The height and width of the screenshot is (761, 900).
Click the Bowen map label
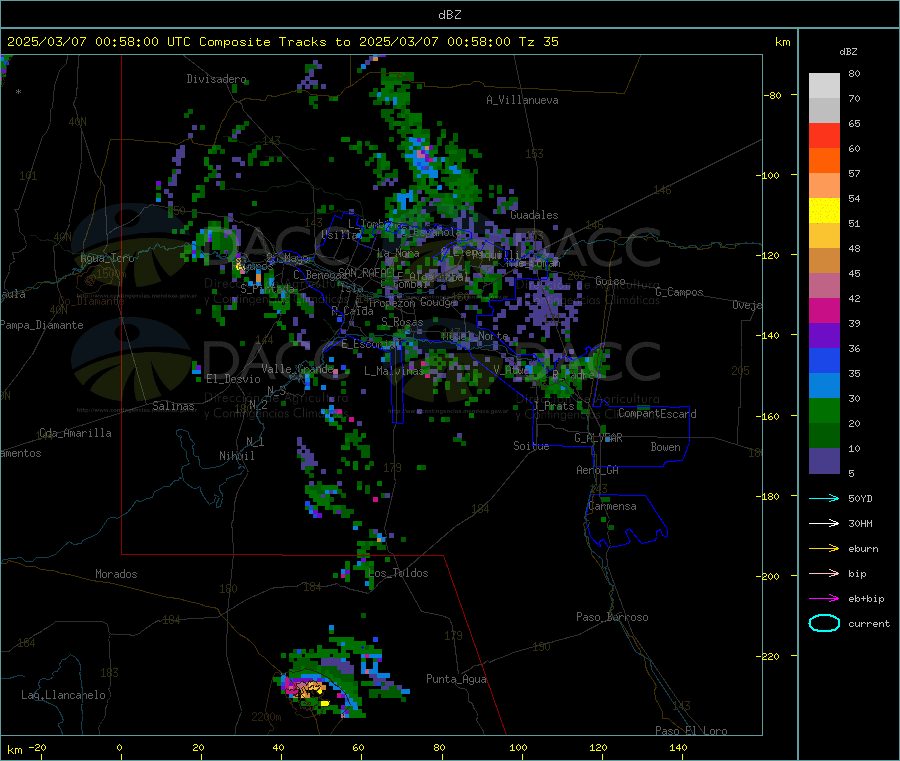coord(665,447)
